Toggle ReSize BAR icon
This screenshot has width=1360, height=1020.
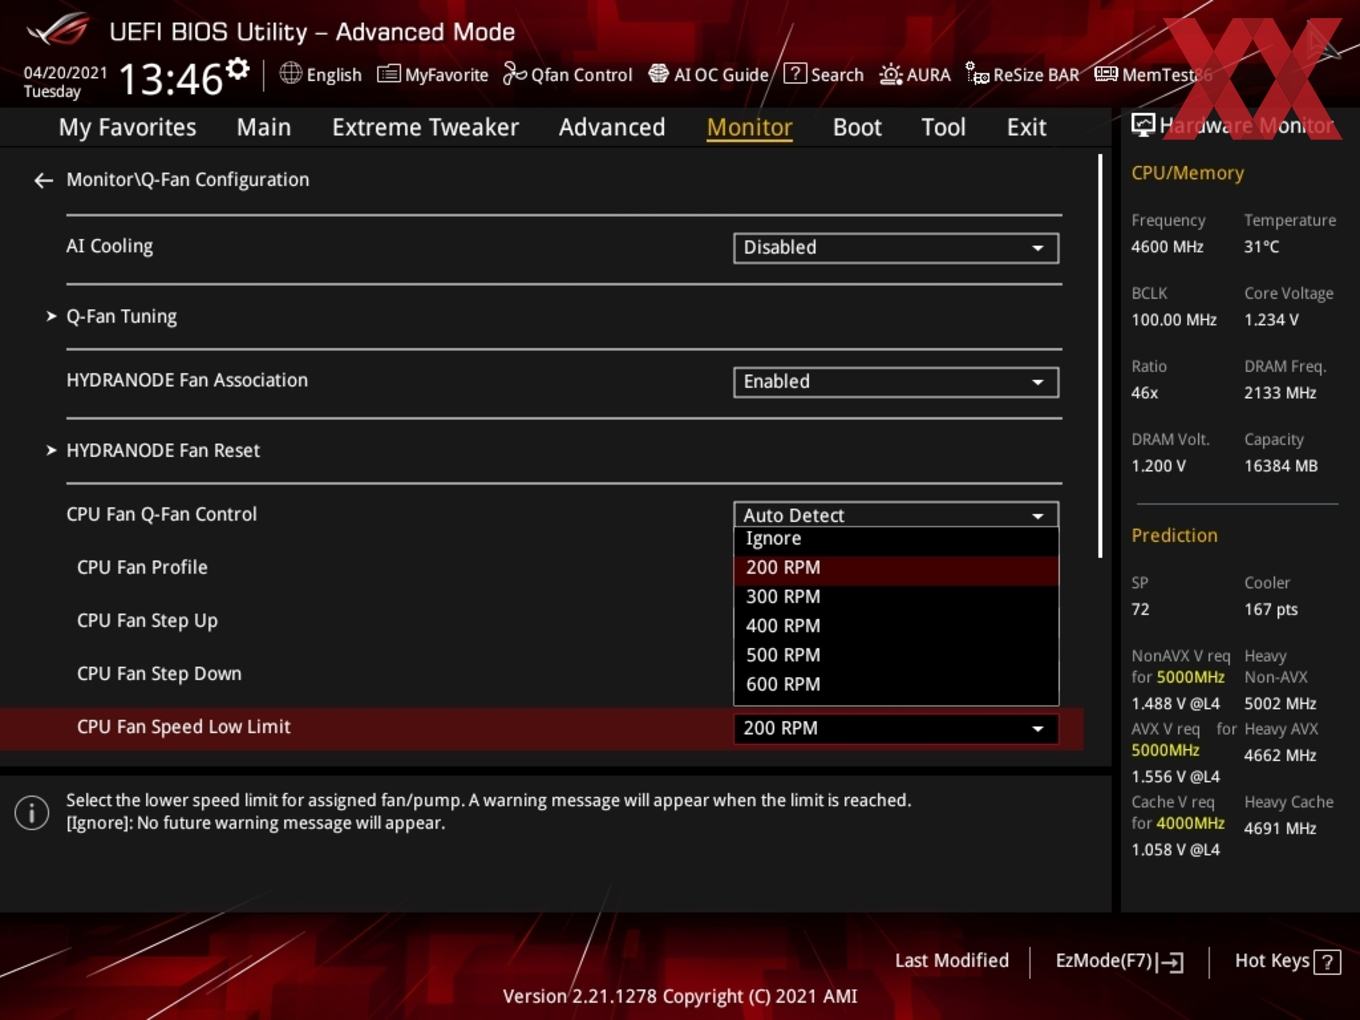[977, 73]
